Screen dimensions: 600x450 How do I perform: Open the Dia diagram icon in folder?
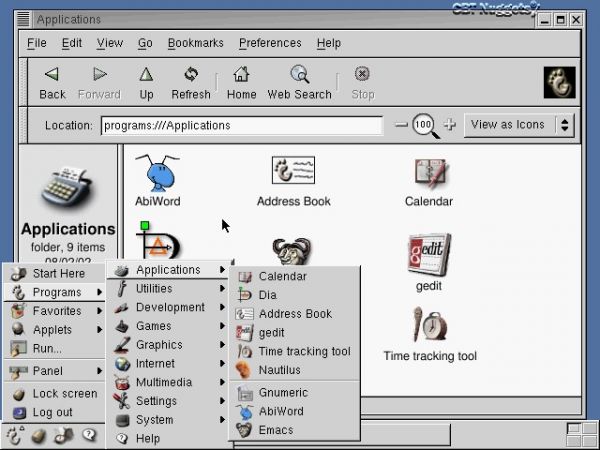(158, 241)
